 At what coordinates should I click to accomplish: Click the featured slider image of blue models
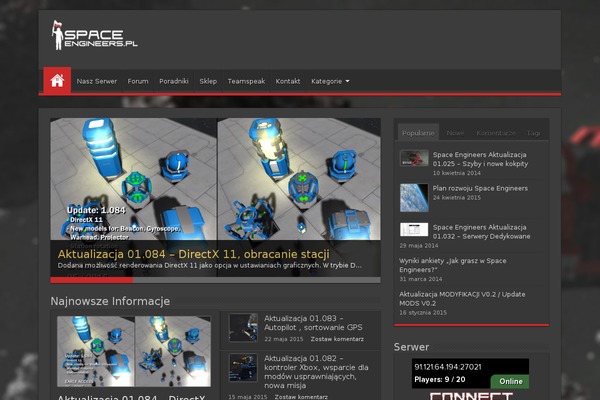click(x=215, y=179)
